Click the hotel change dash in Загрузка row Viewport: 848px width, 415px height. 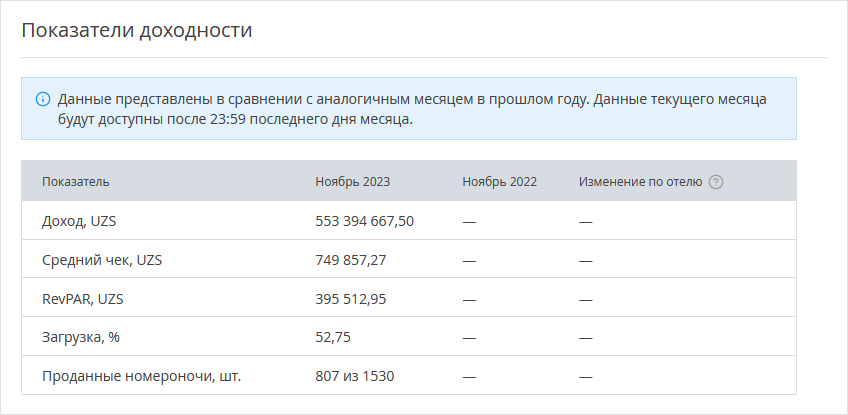pyautogui.click(x=586, y=338)
